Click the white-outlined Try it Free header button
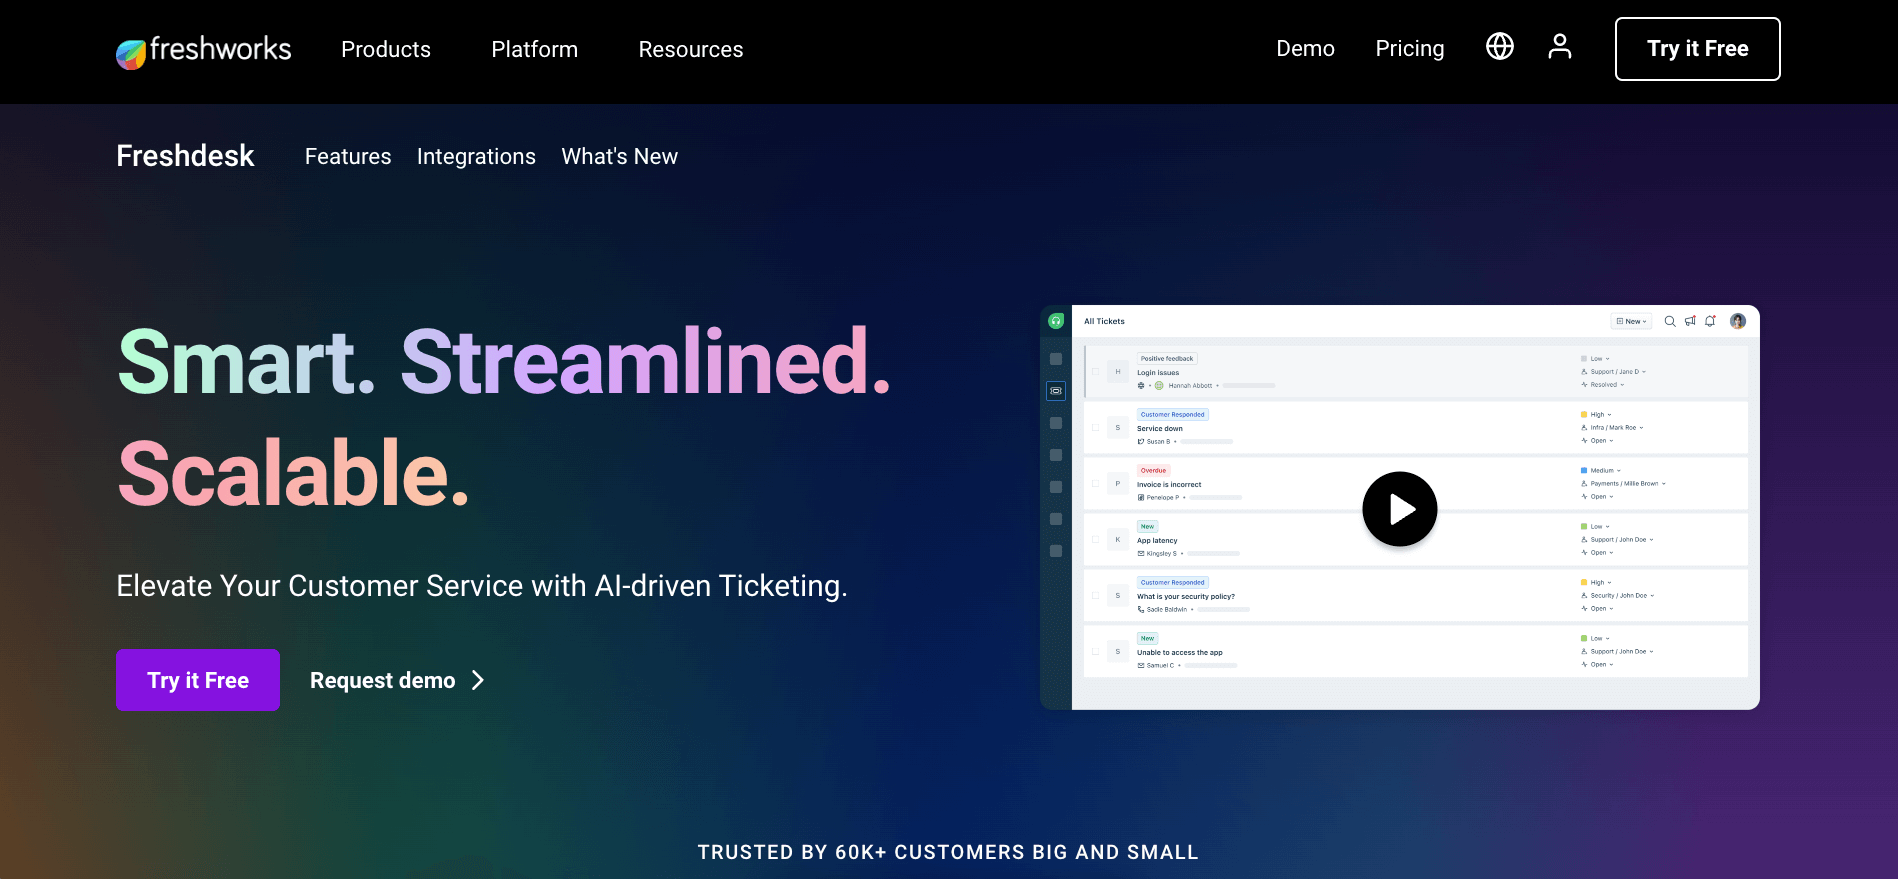The image size is (1898, 879). 1698,49
